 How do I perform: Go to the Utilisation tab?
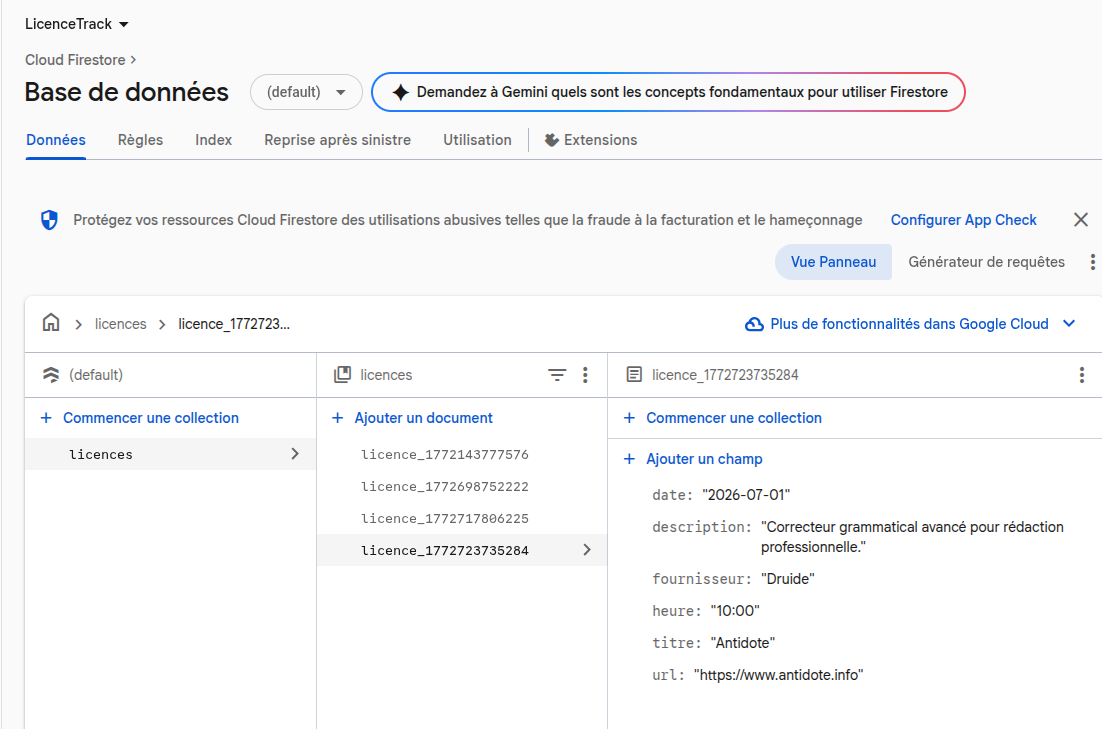coord(477,140)
